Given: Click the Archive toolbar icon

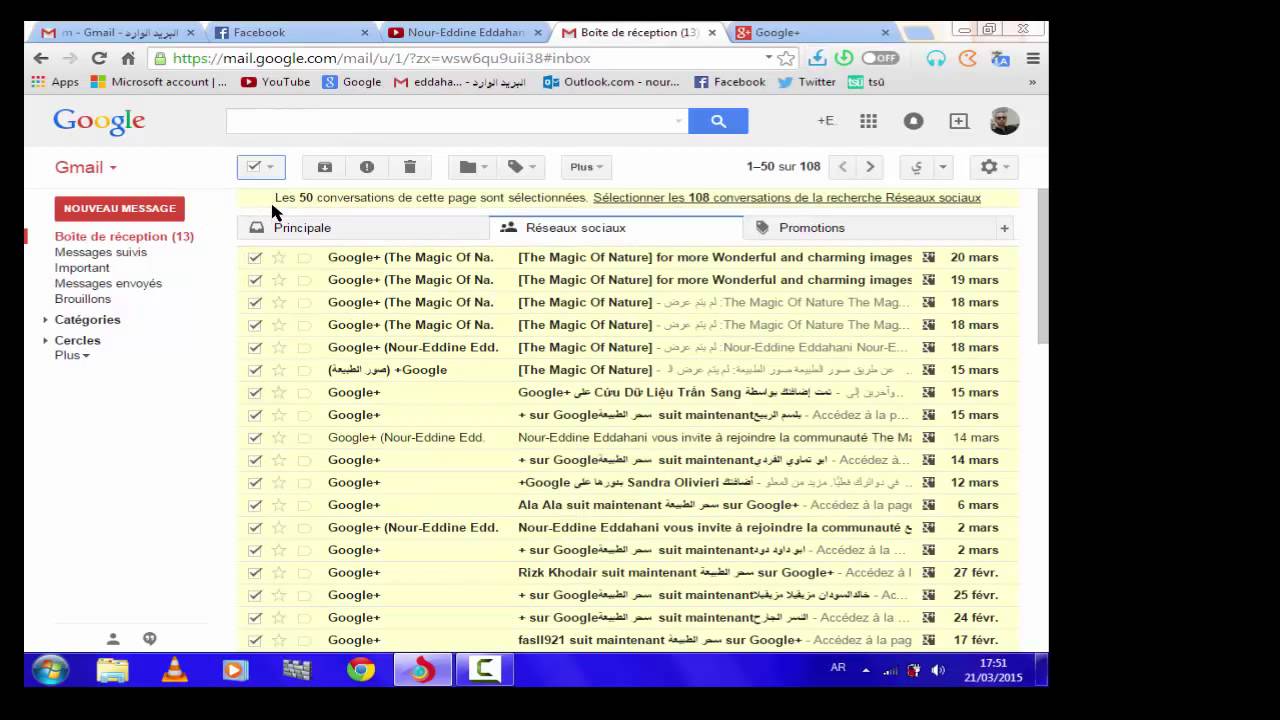Looking at the screenshot, I should pyautogui.click(x=325, y=167).
